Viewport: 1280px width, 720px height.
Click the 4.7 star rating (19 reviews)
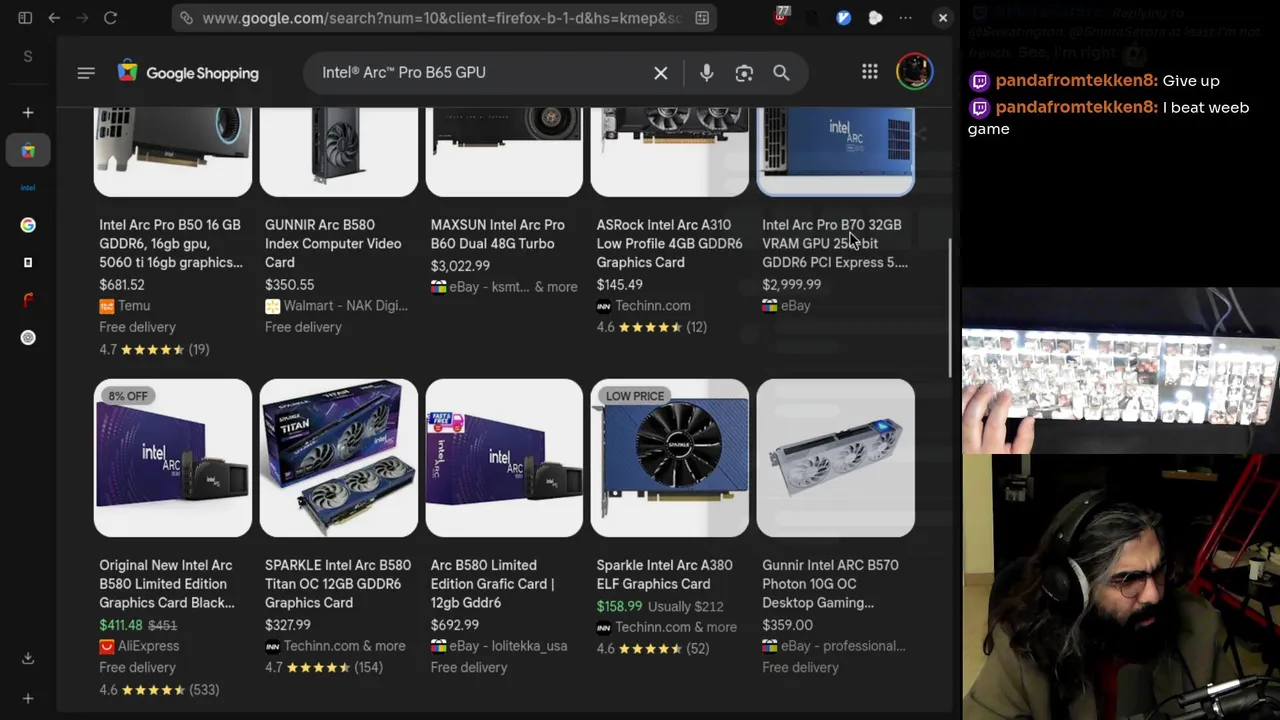click(x=154, y=350)
